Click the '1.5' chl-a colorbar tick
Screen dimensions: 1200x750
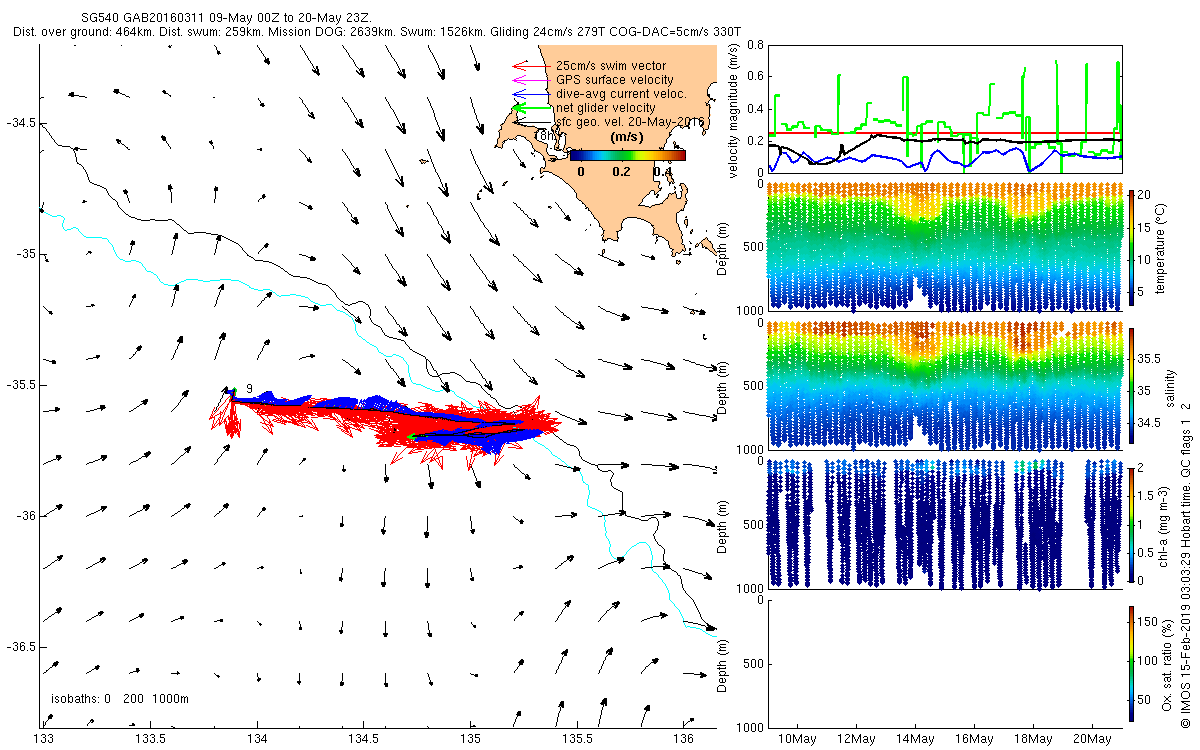point(1146,494)
